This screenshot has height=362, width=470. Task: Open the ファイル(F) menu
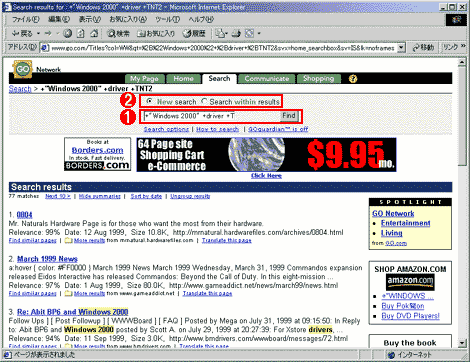tap(26, 19)
